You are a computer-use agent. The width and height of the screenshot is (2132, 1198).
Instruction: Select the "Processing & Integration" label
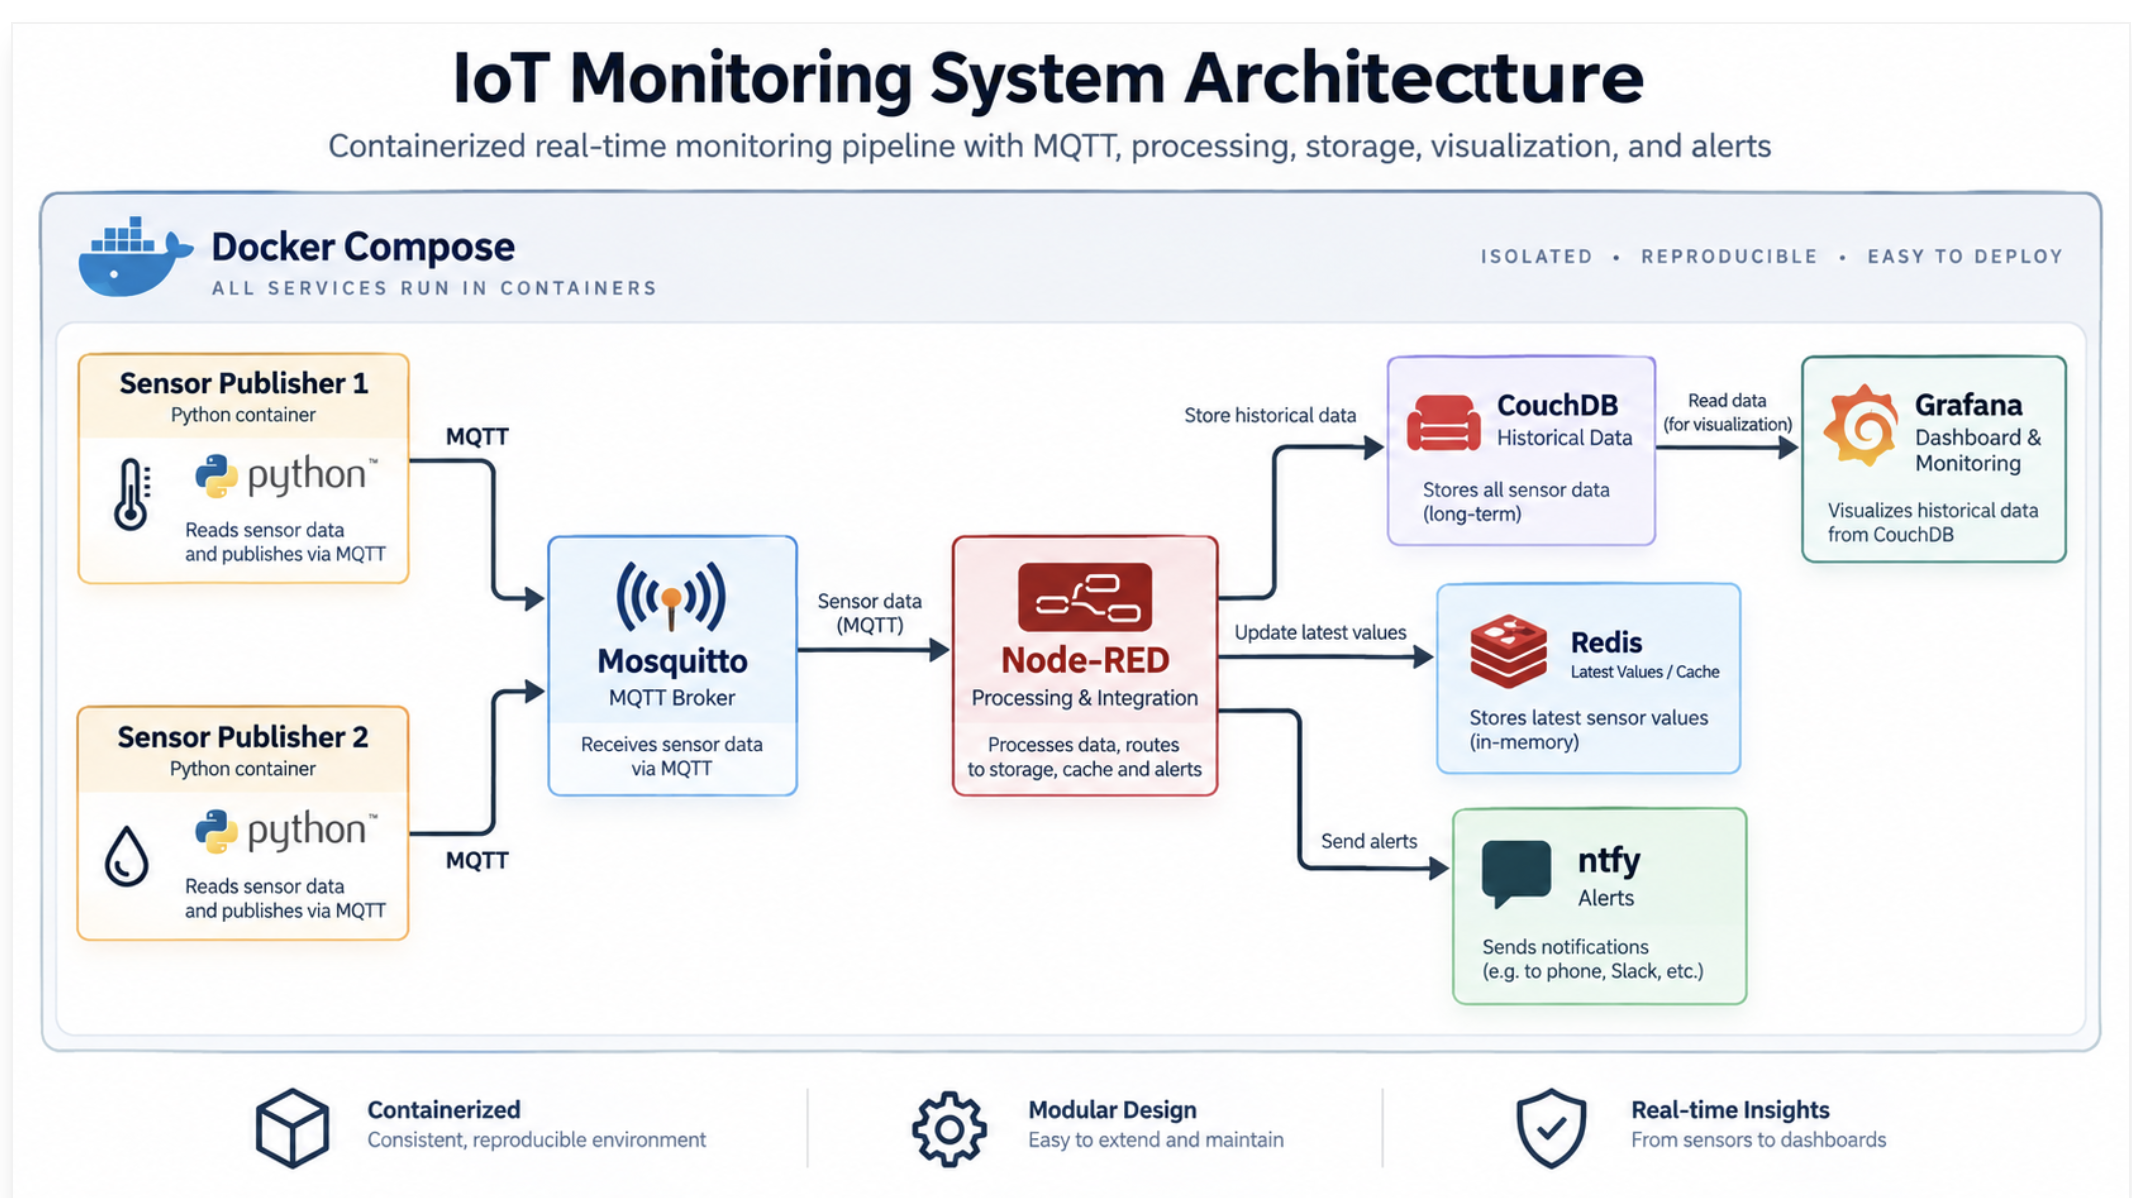(x=1085, y=698)
